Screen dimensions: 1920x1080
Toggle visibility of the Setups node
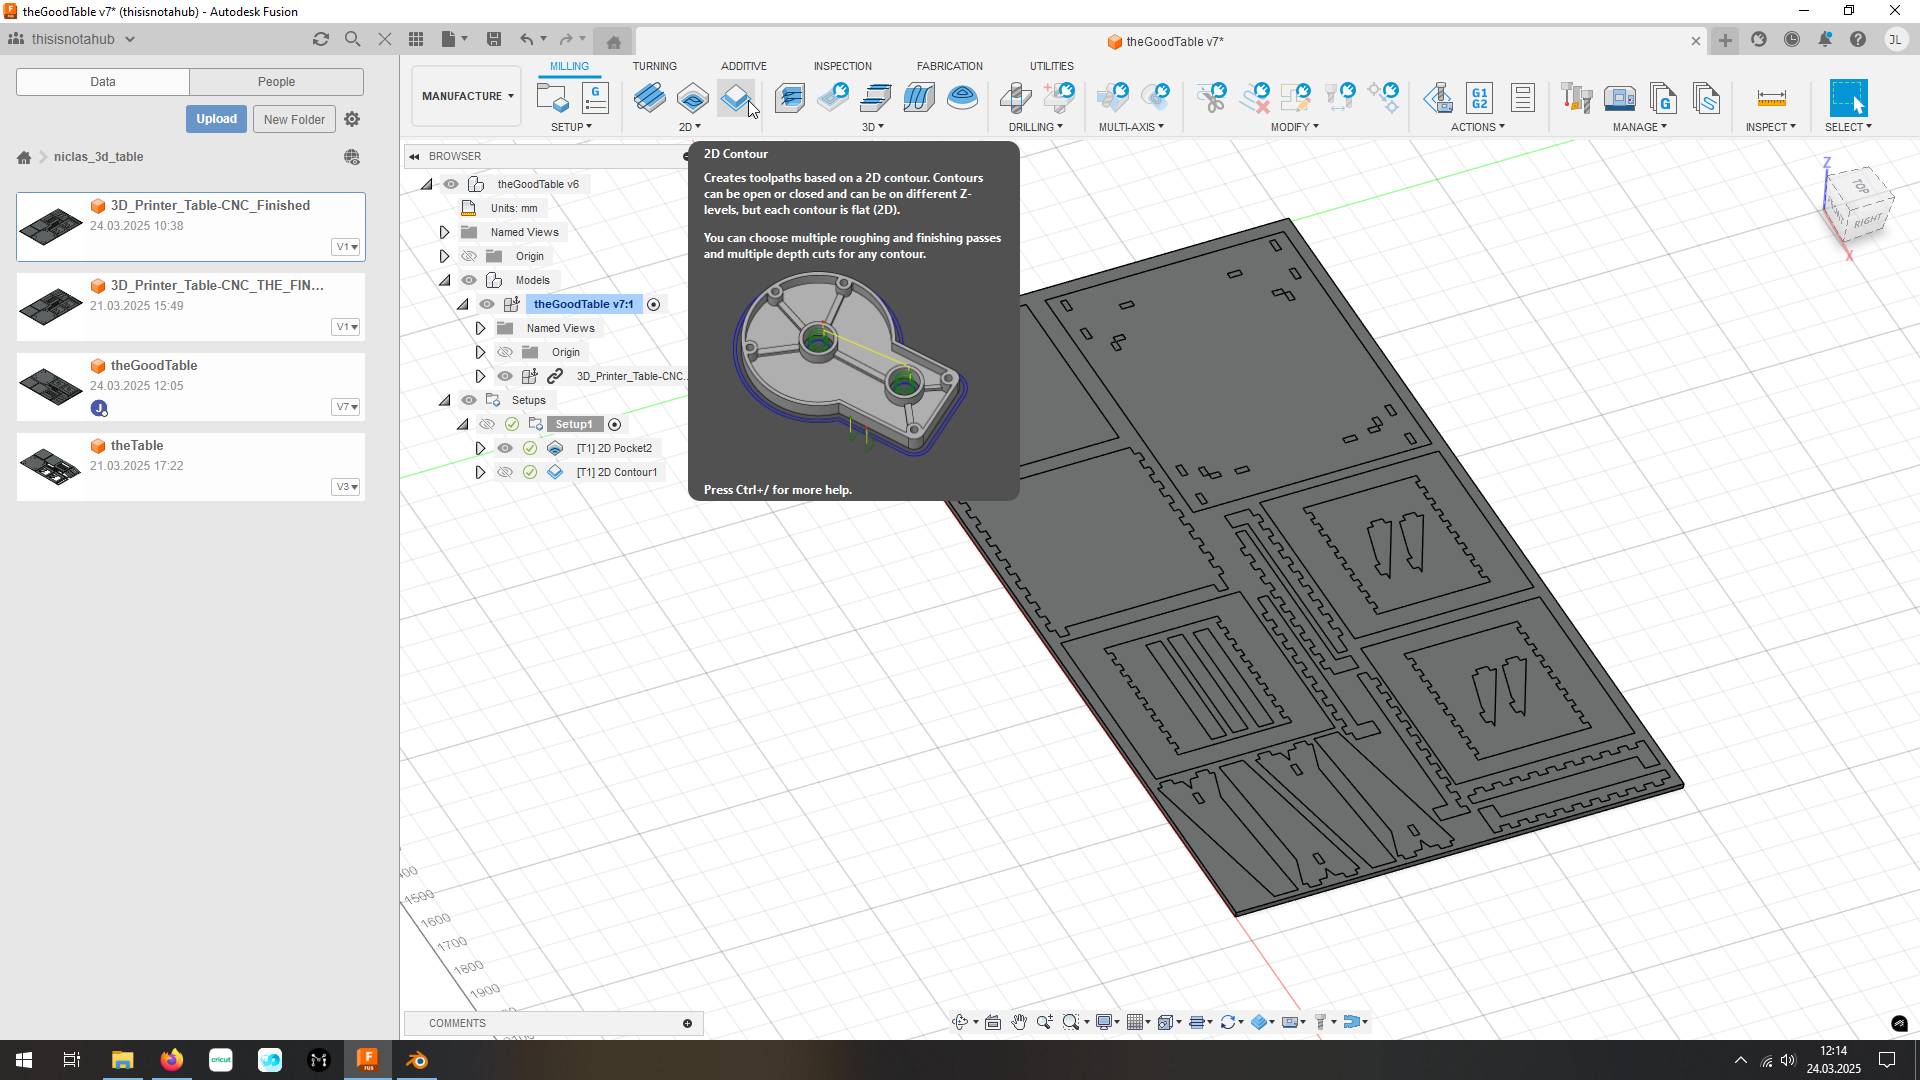coord(469,400)
